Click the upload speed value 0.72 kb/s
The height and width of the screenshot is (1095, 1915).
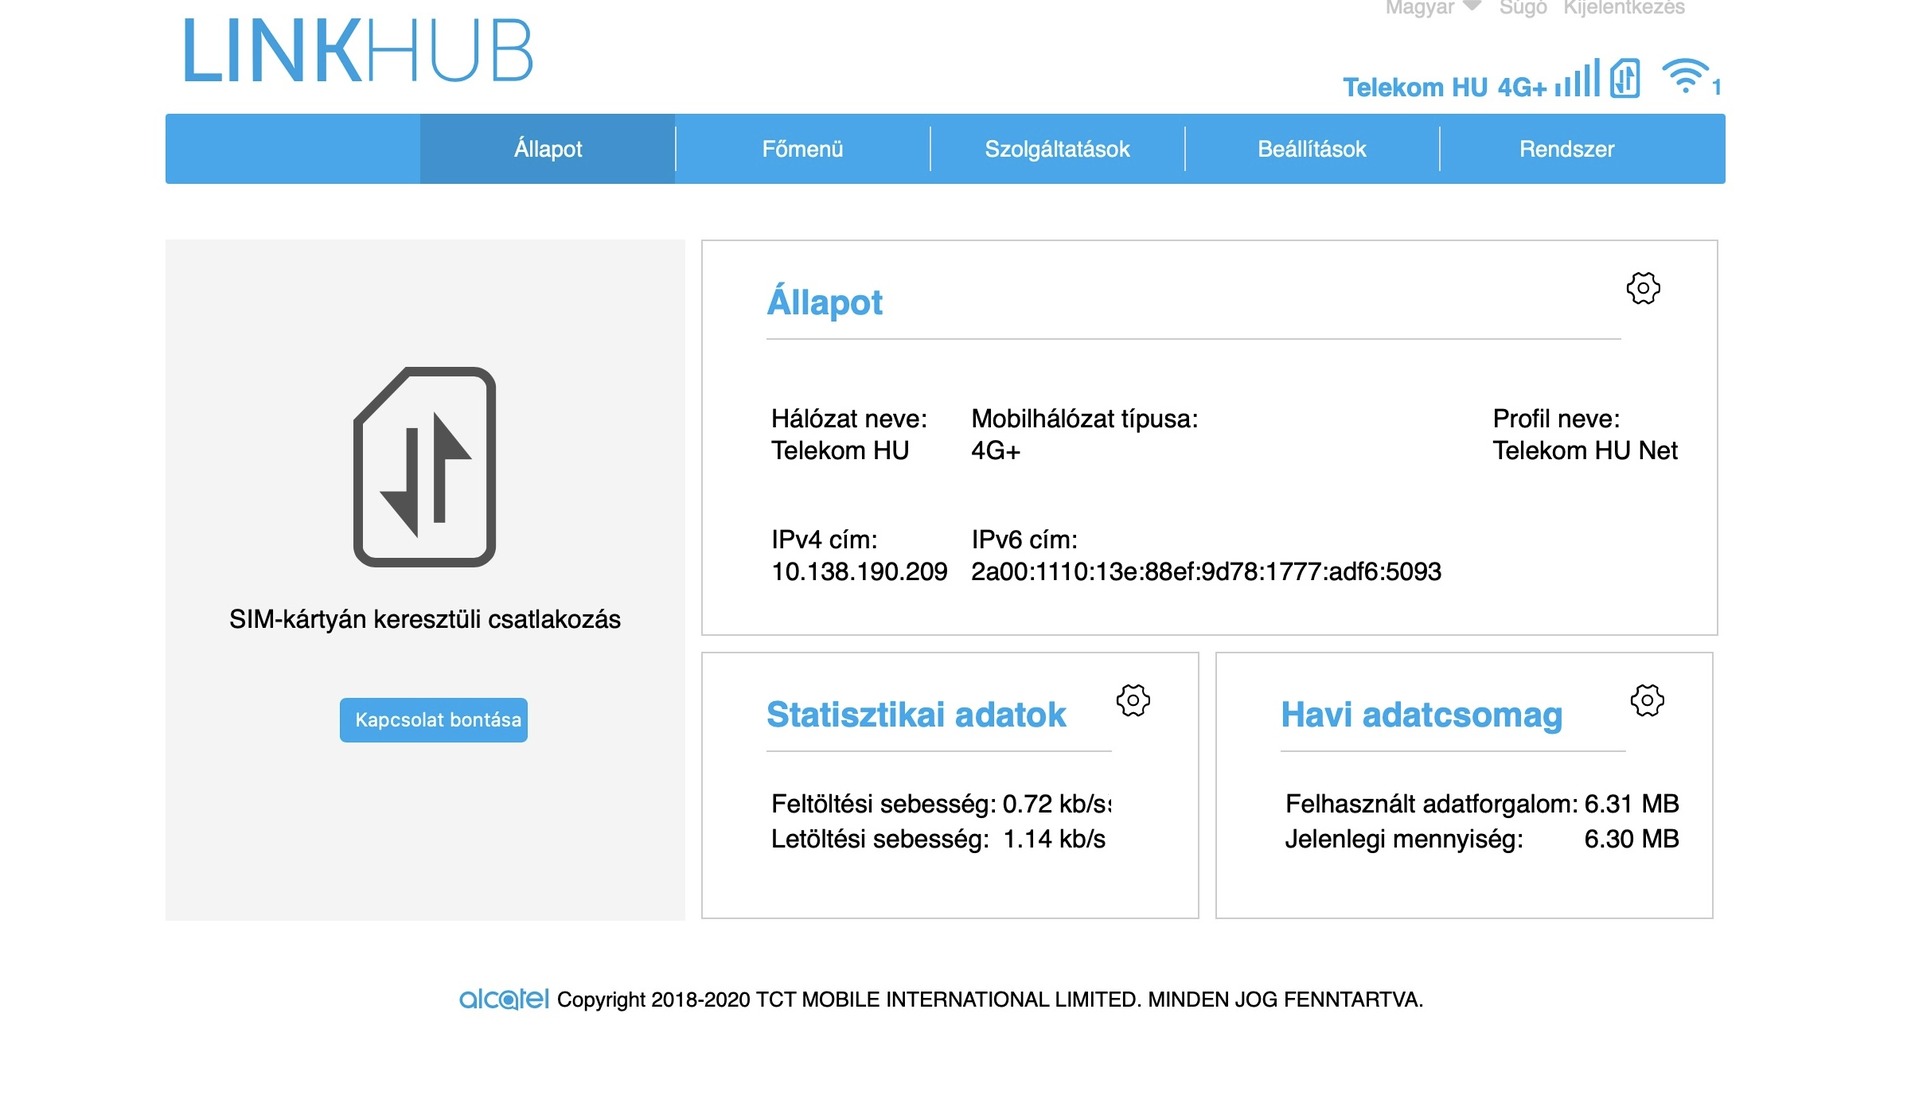1057,804
